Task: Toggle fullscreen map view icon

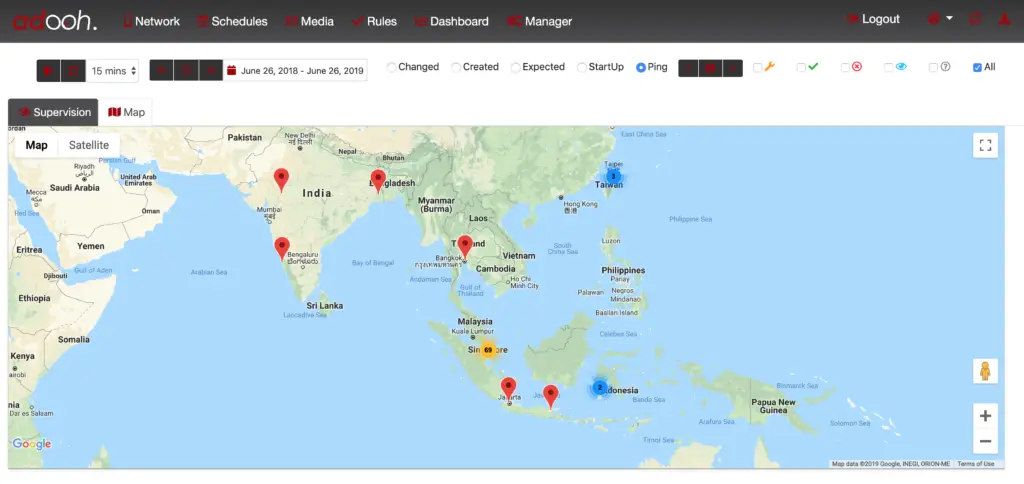Action: click(x=985, y=146)
